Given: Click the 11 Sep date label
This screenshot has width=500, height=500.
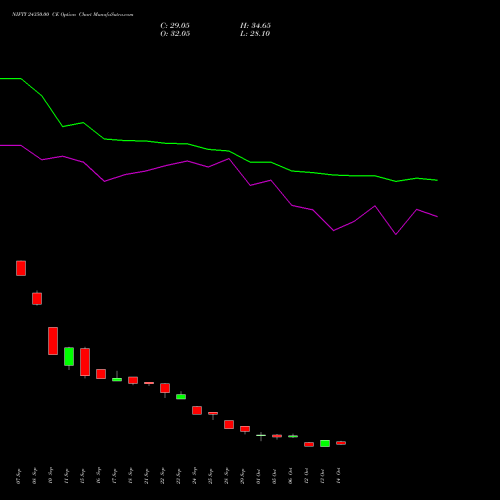Looking at the screenshot, I should (x=67, y=476).
